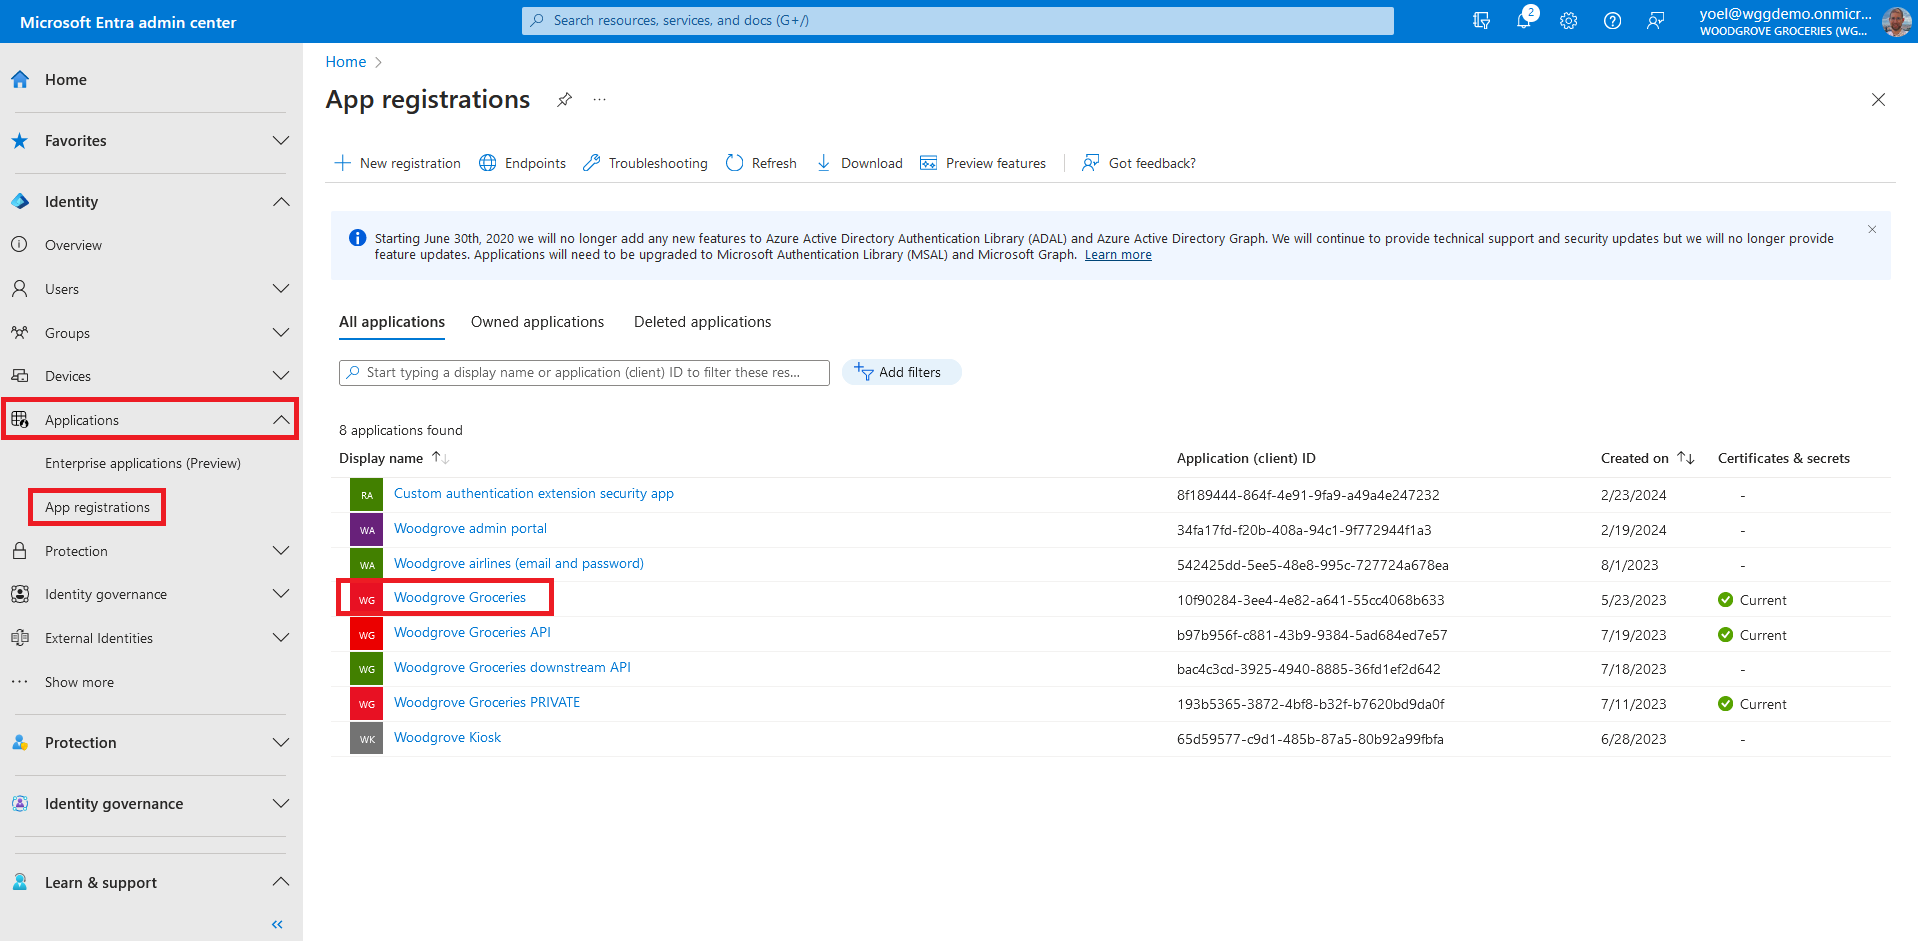Pin the App registrations page
Screen dimensions: 1918x941
(x=564, y=100)
